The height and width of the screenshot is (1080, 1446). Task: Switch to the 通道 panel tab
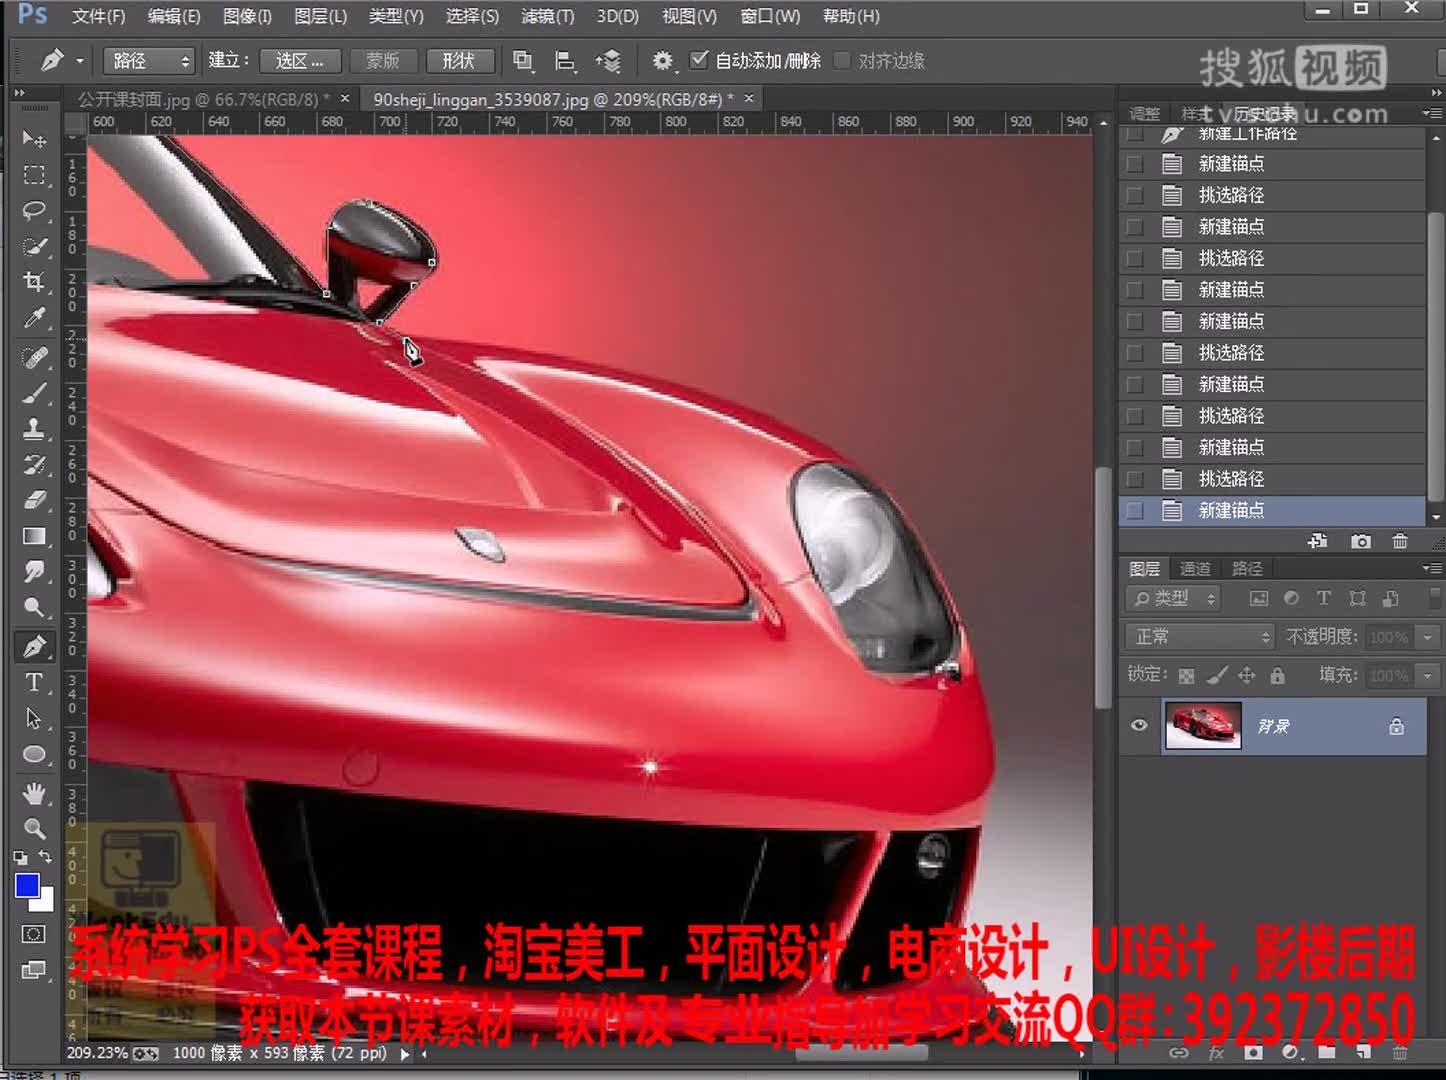(x=1195, y=569)
